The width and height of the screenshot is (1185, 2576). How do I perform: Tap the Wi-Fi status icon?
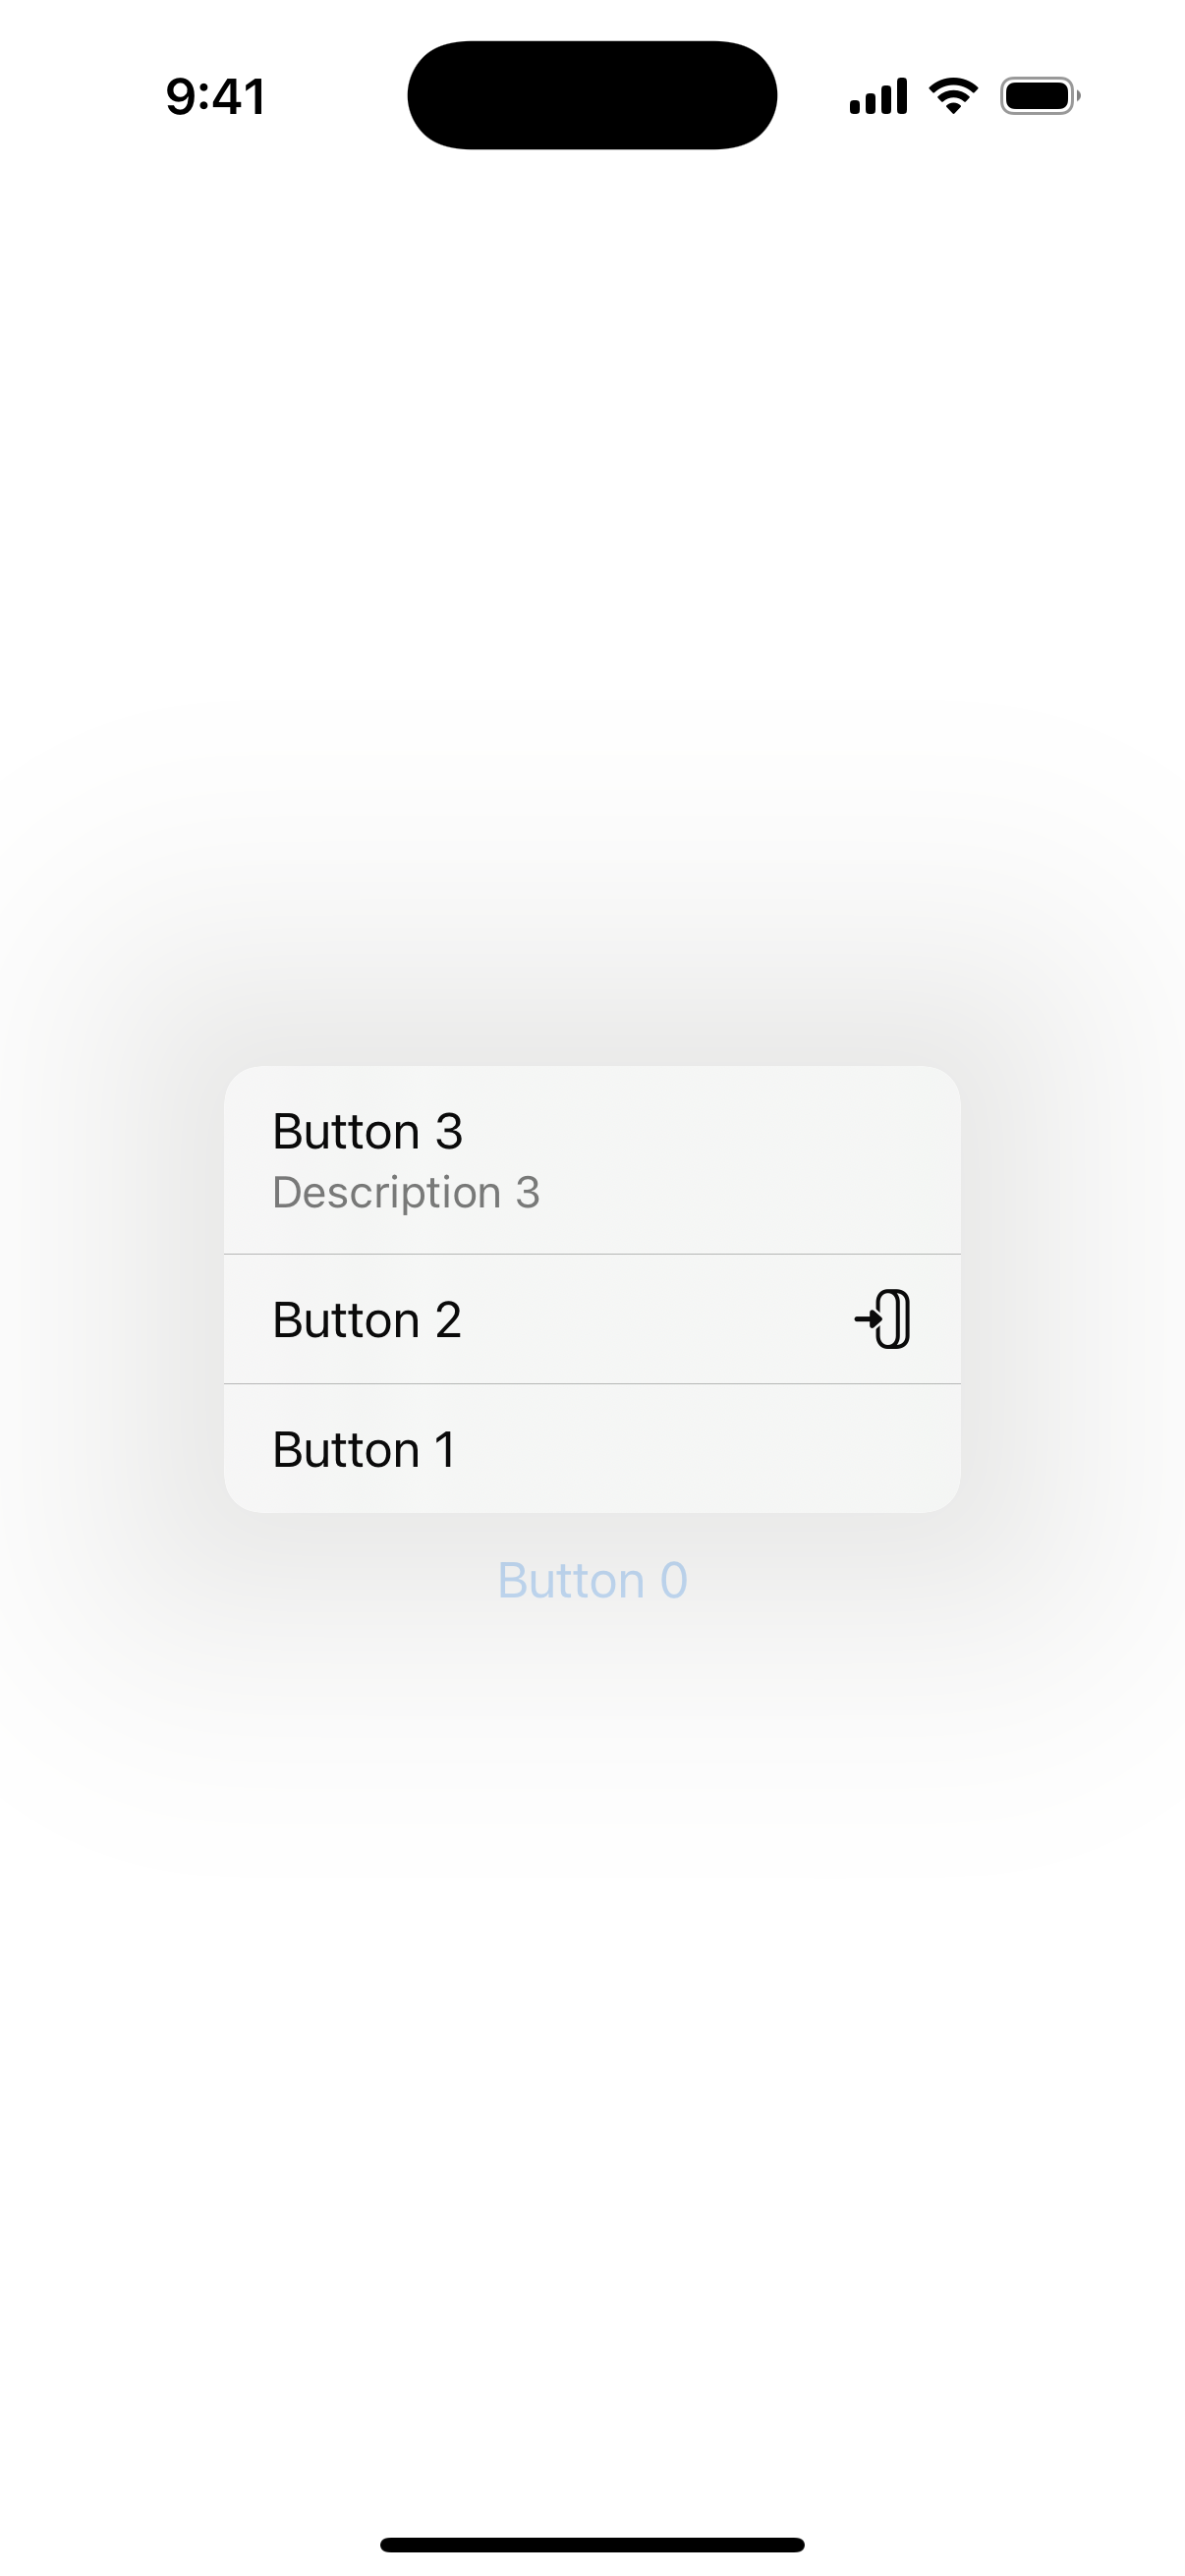point(953,96)
